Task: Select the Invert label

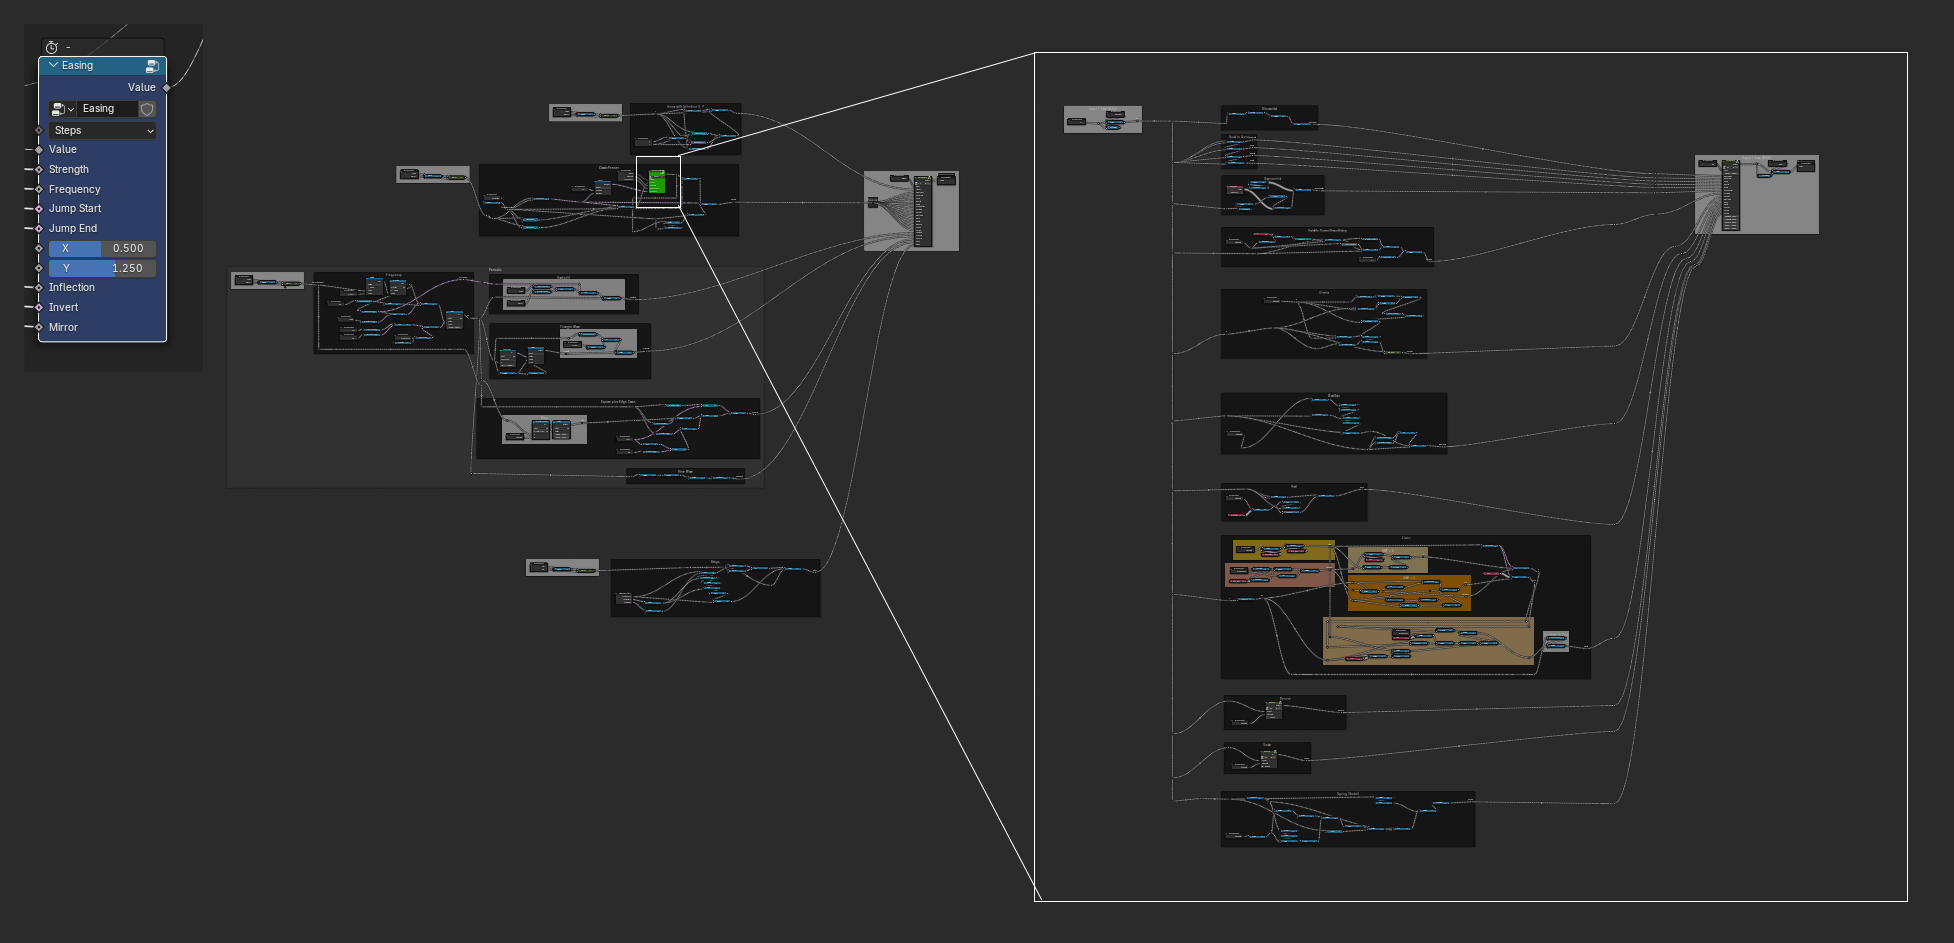Action: coord(63,308)
